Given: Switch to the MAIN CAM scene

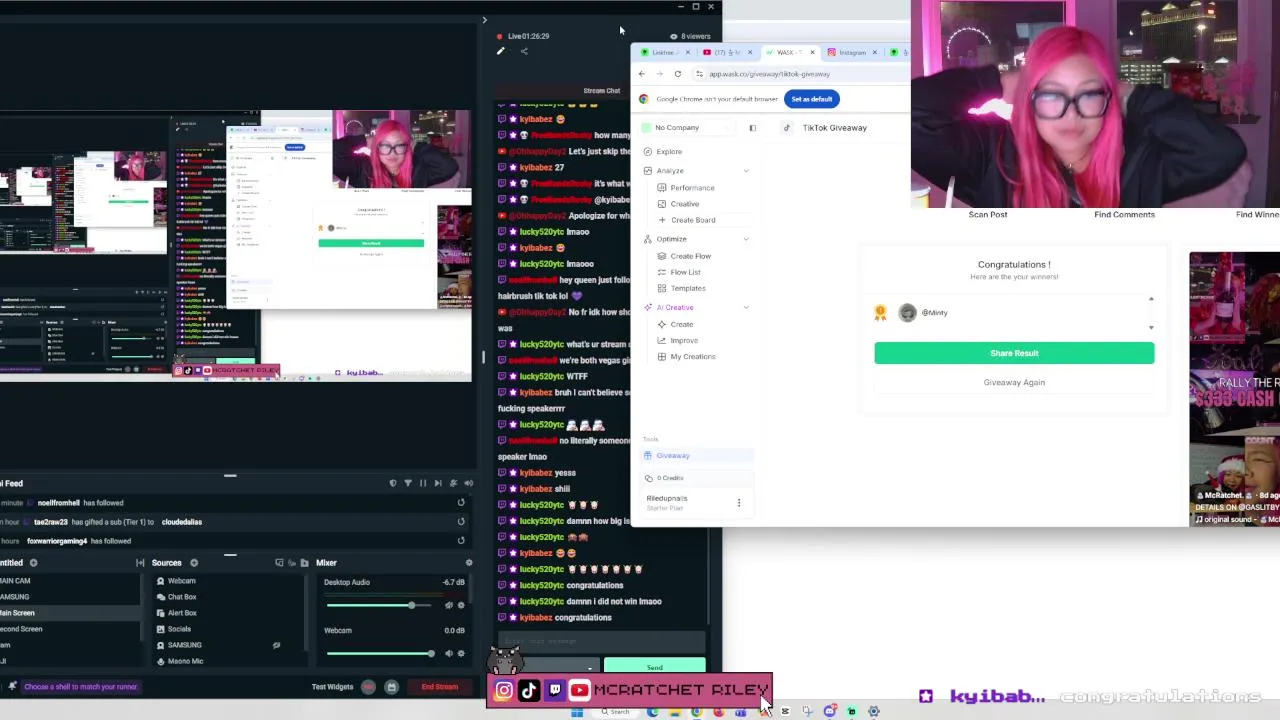Looking at the screenshot, I should tap(70, 581).
